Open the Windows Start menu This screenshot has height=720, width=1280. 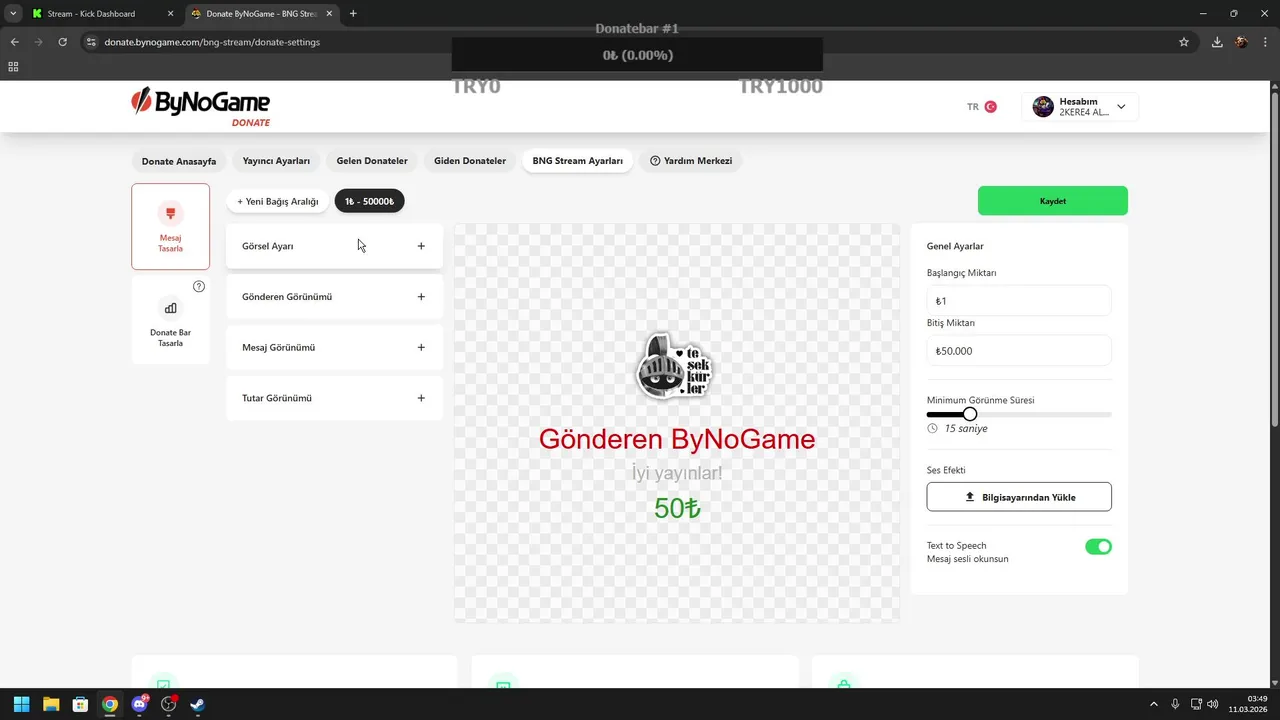click(21, 704)
